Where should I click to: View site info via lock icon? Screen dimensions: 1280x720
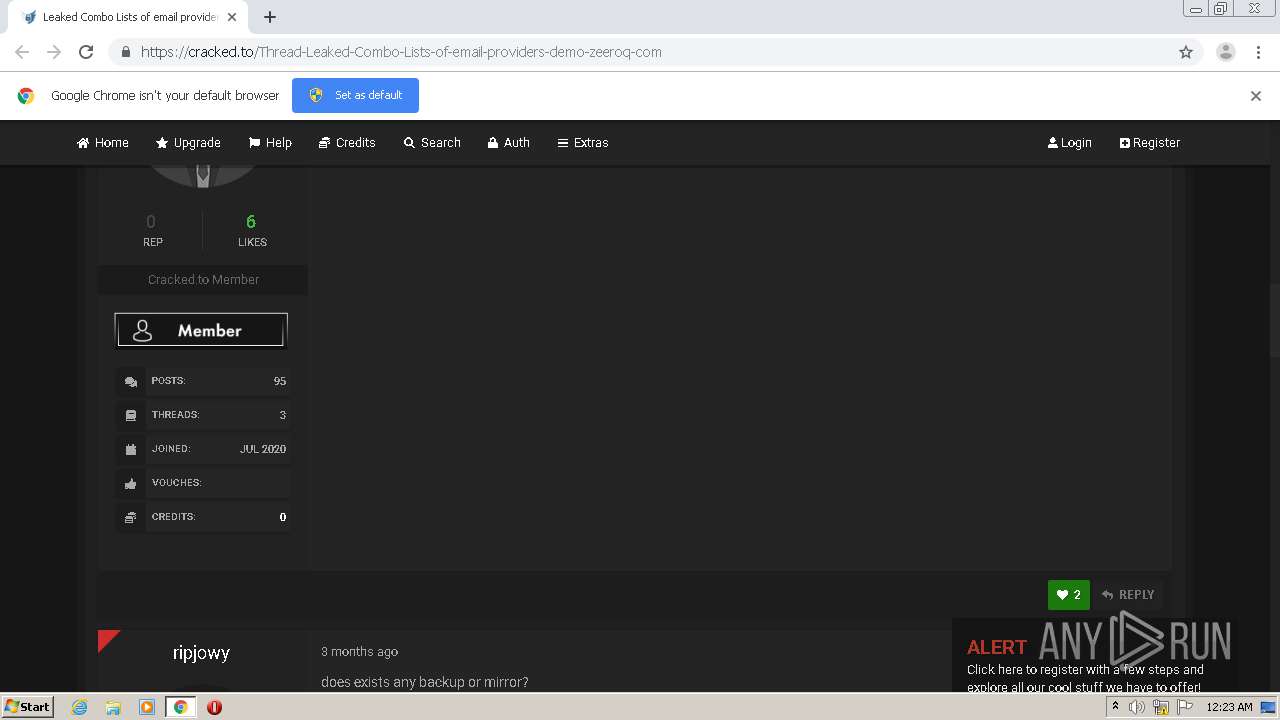[125, 52]
